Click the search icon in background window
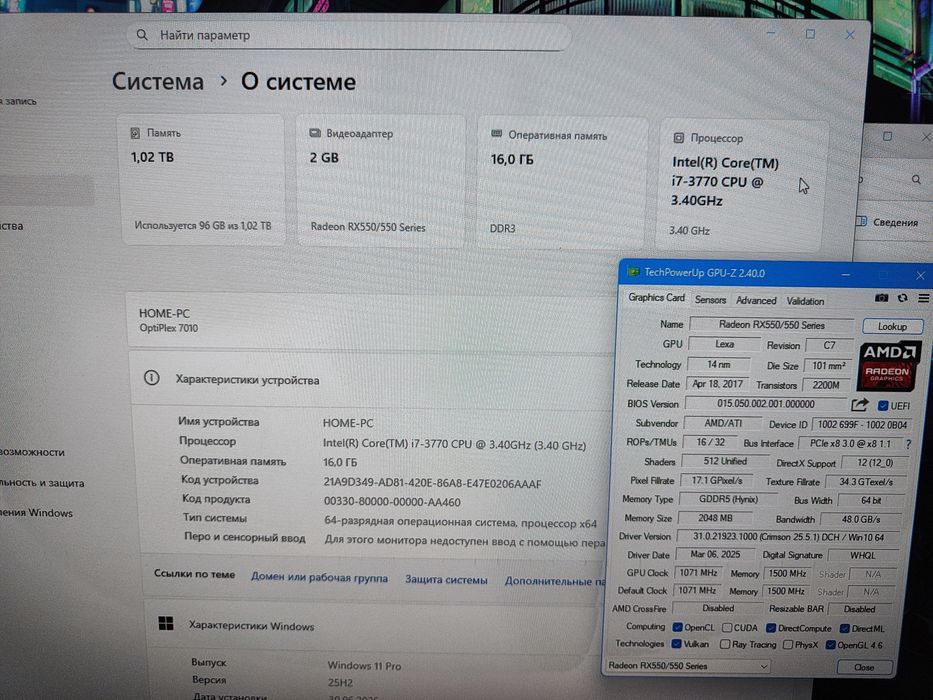 (916, 179)
